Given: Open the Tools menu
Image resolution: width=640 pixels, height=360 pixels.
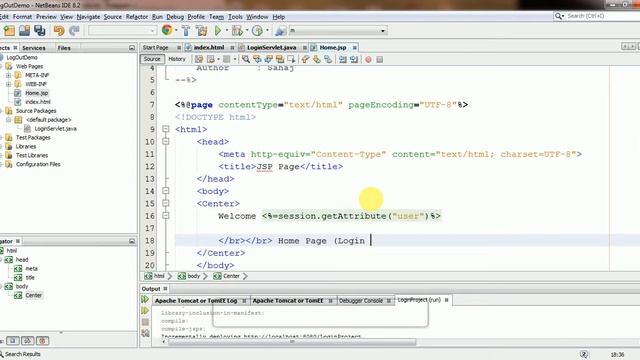Looking at the screenshot, I should pyautogui.click(x=235, y=17).
